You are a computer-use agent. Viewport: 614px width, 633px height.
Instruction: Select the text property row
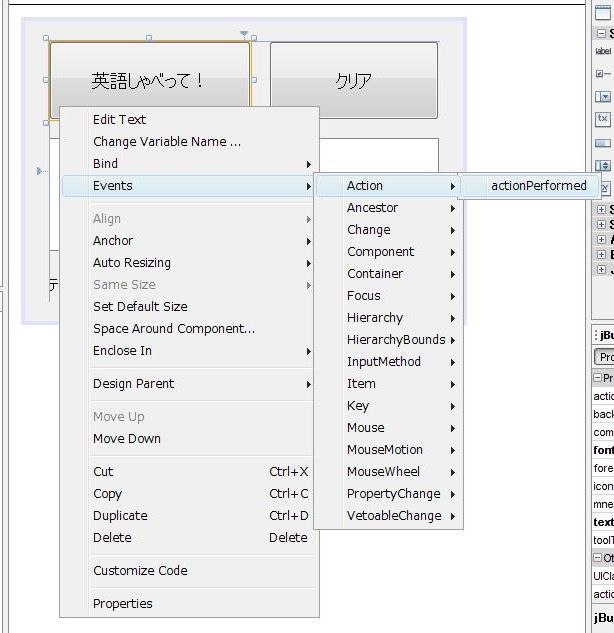[x=603, y=522]
